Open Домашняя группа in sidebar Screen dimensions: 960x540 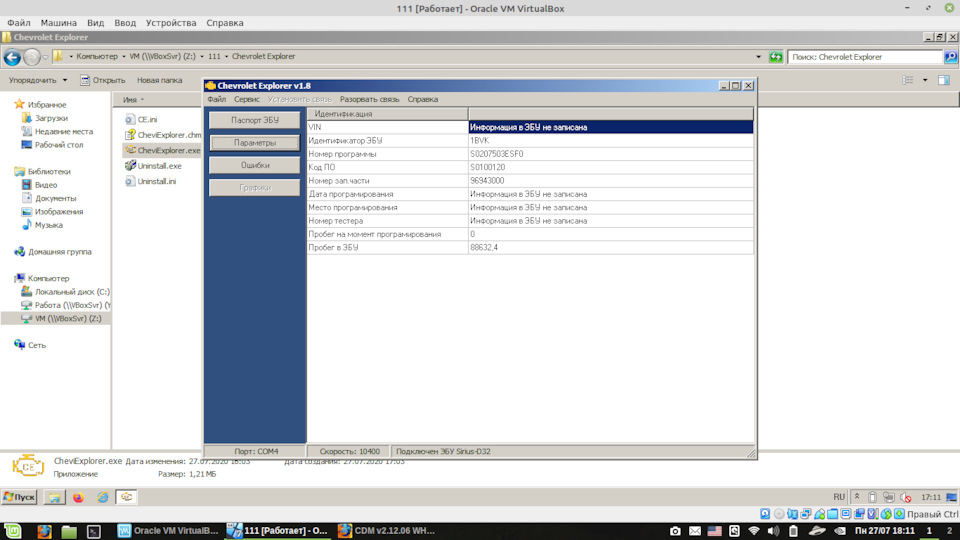(53, 252)
